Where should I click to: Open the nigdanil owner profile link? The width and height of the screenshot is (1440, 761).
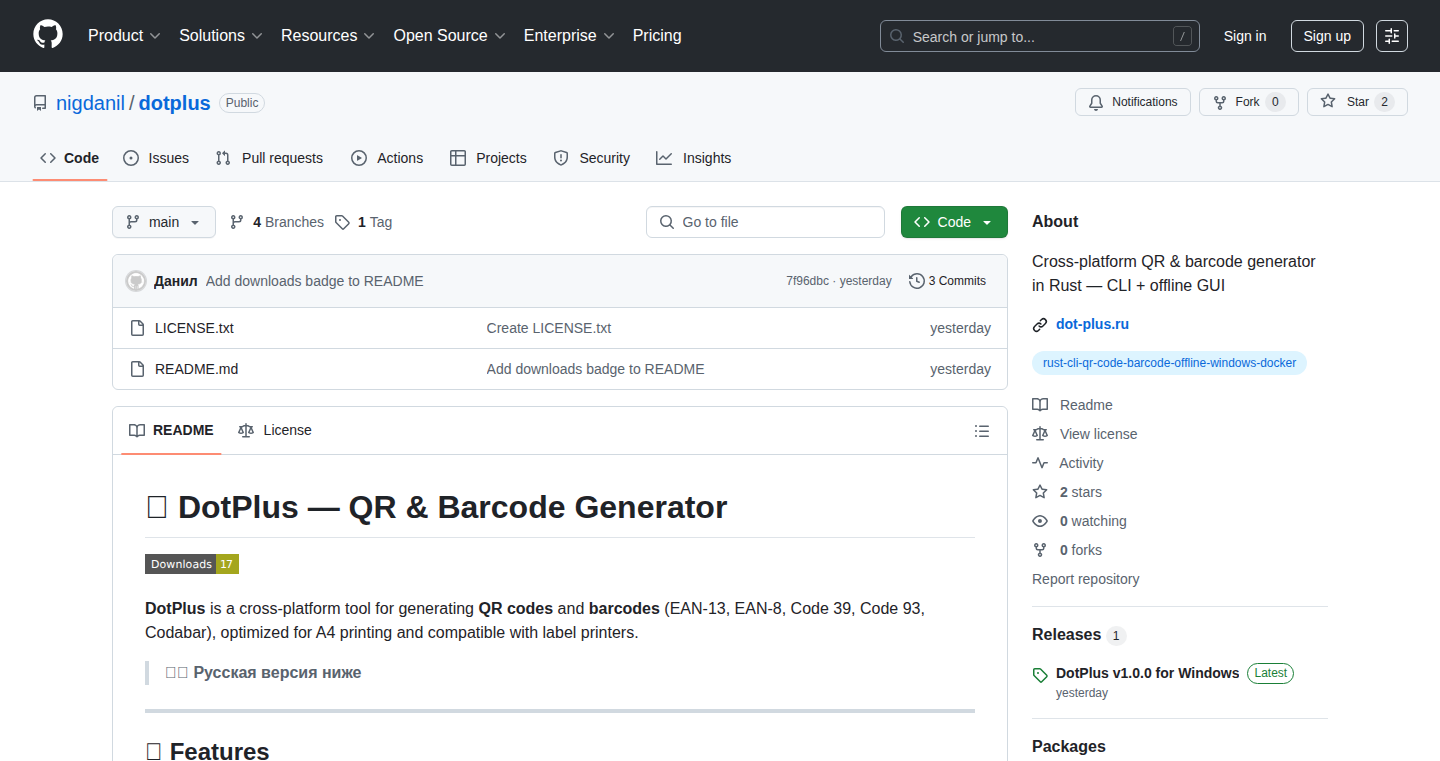pos(90,103)
